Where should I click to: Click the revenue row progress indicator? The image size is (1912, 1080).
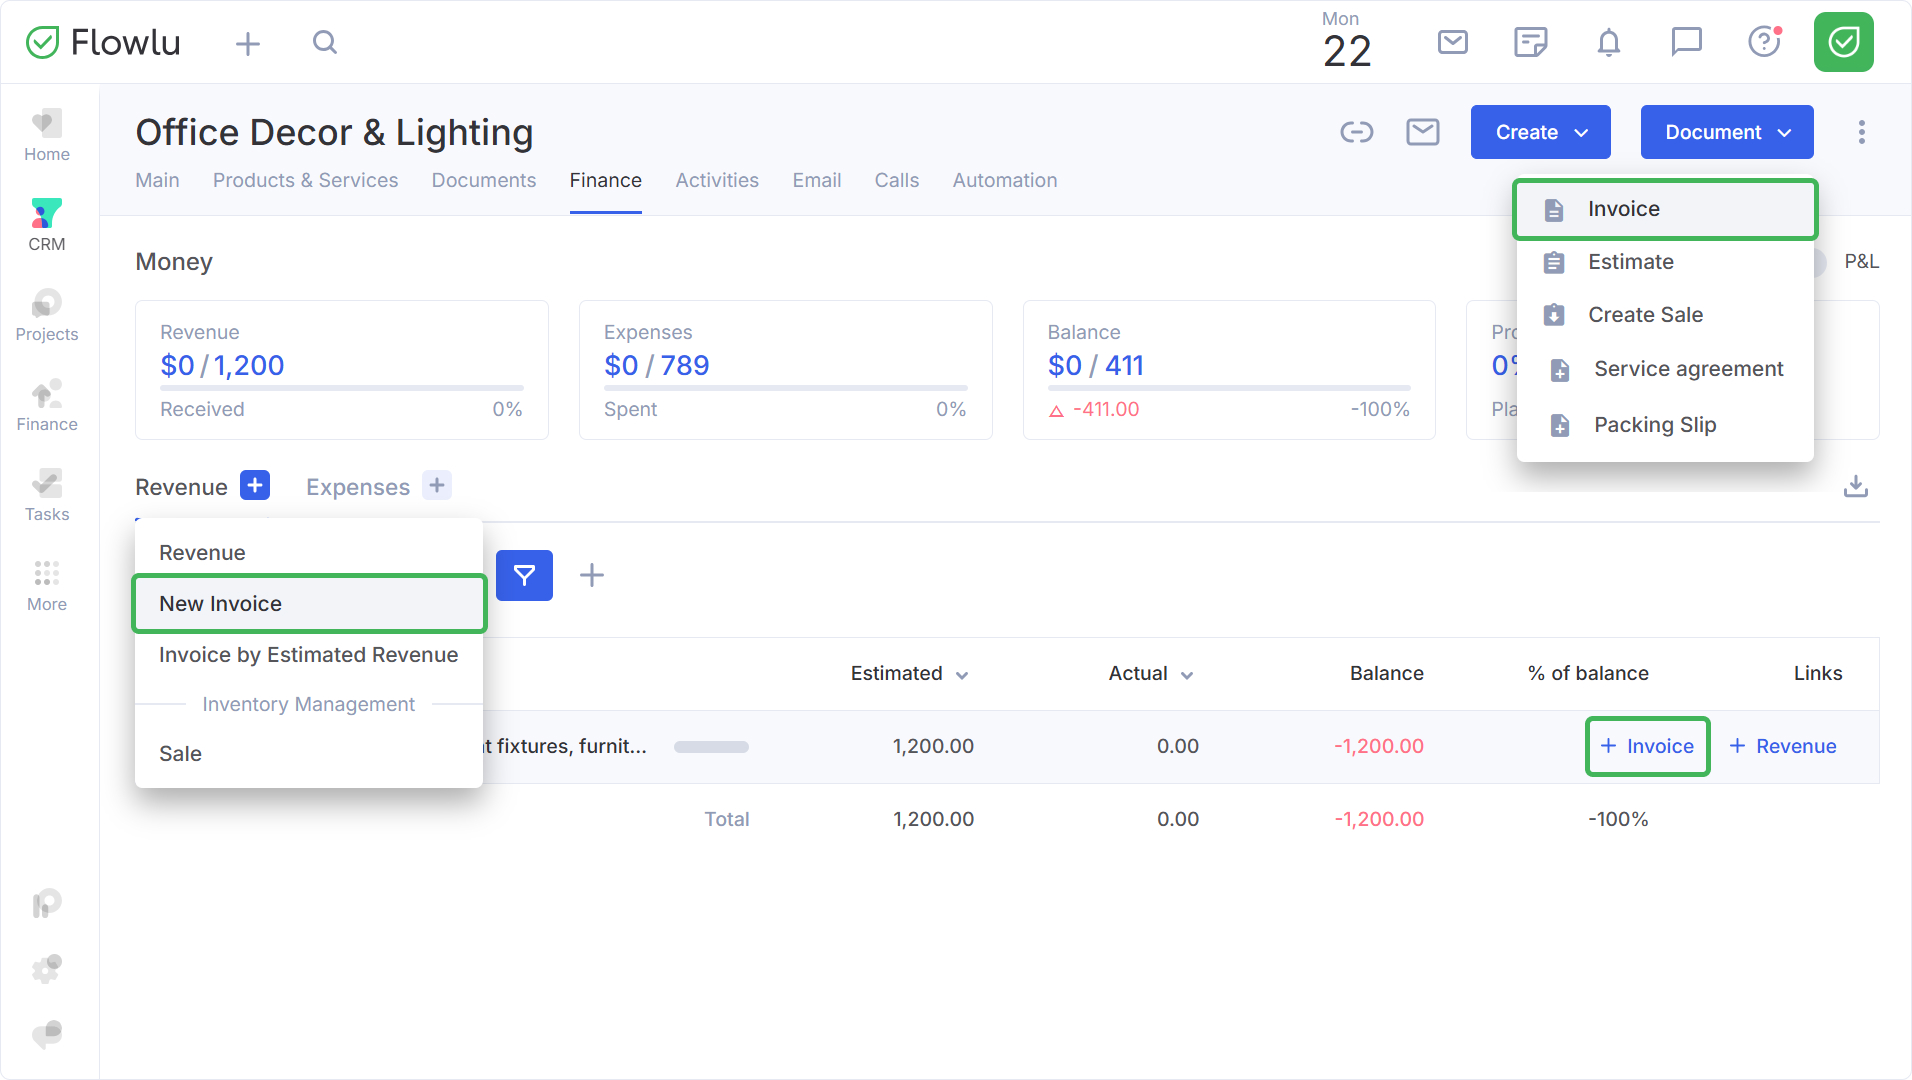point(711,747)
